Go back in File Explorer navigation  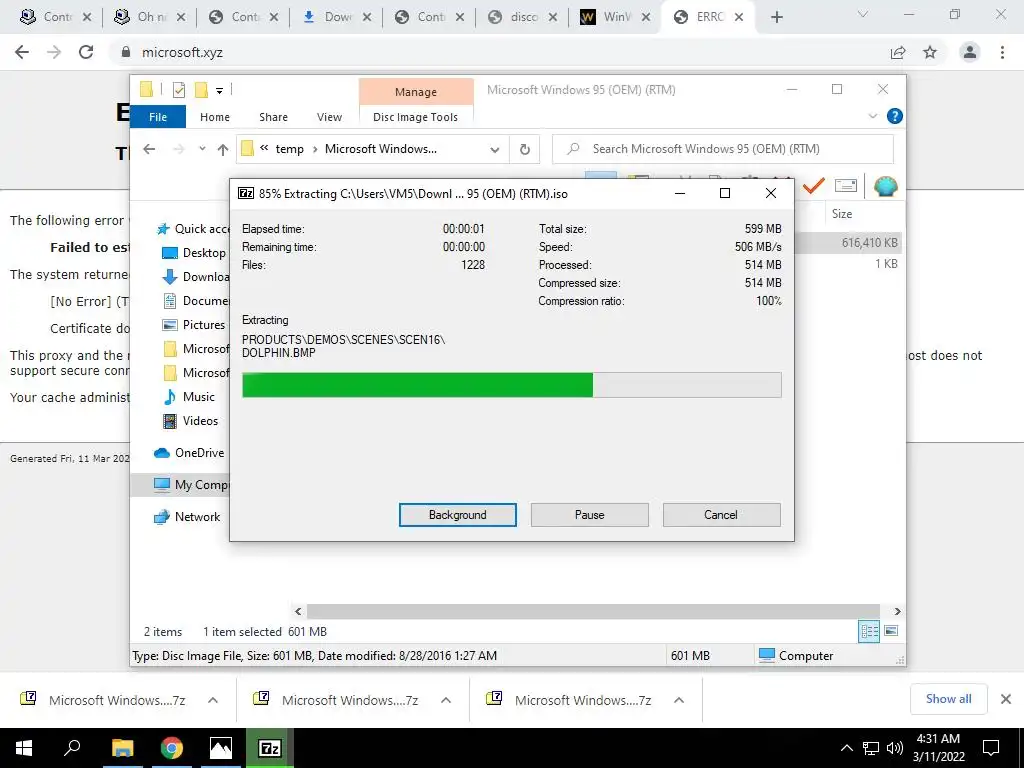[150, 149]
